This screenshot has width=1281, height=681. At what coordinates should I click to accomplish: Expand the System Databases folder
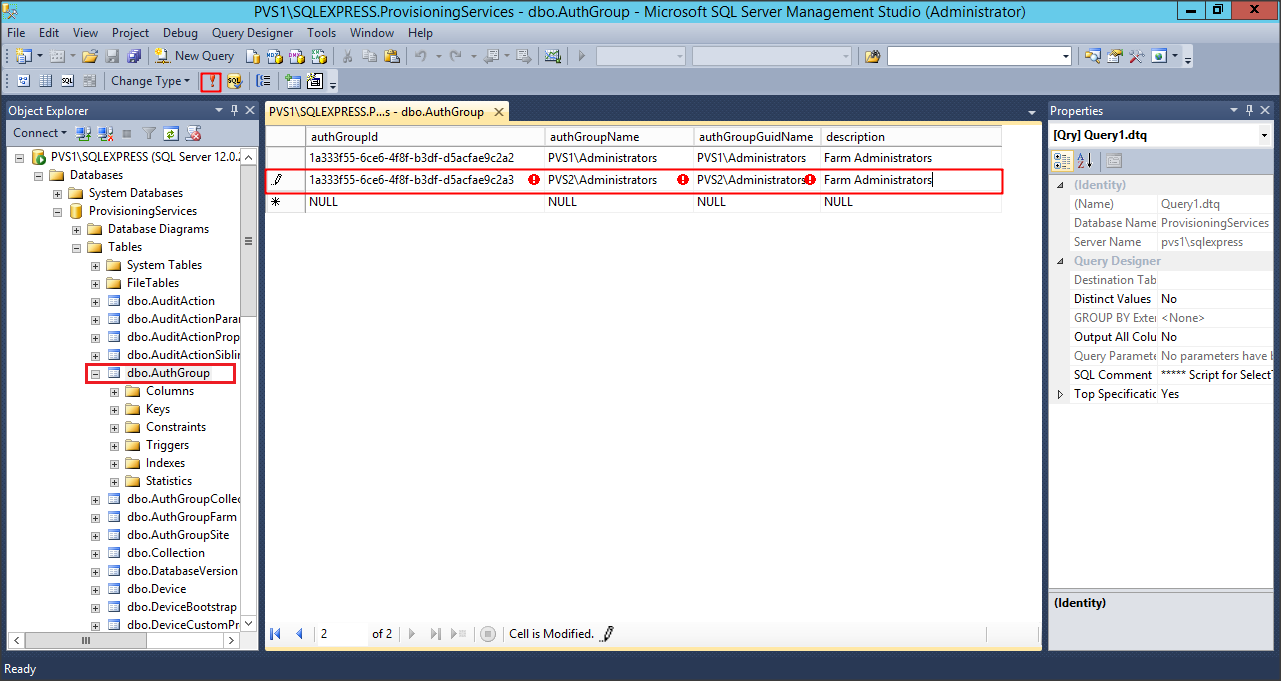click(x=77, y=193)
